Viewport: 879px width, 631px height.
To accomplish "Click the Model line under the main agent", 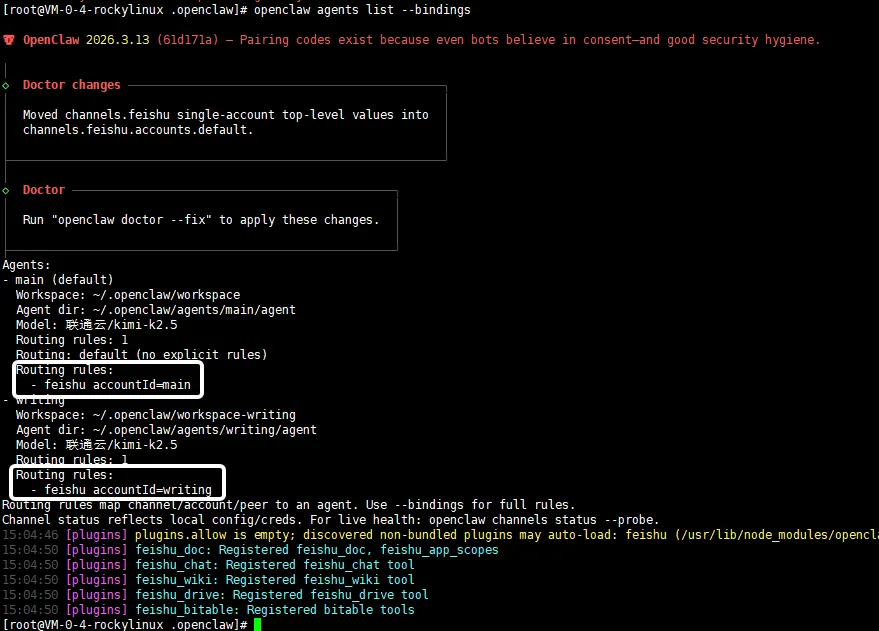I will click(x=96, y=325).
